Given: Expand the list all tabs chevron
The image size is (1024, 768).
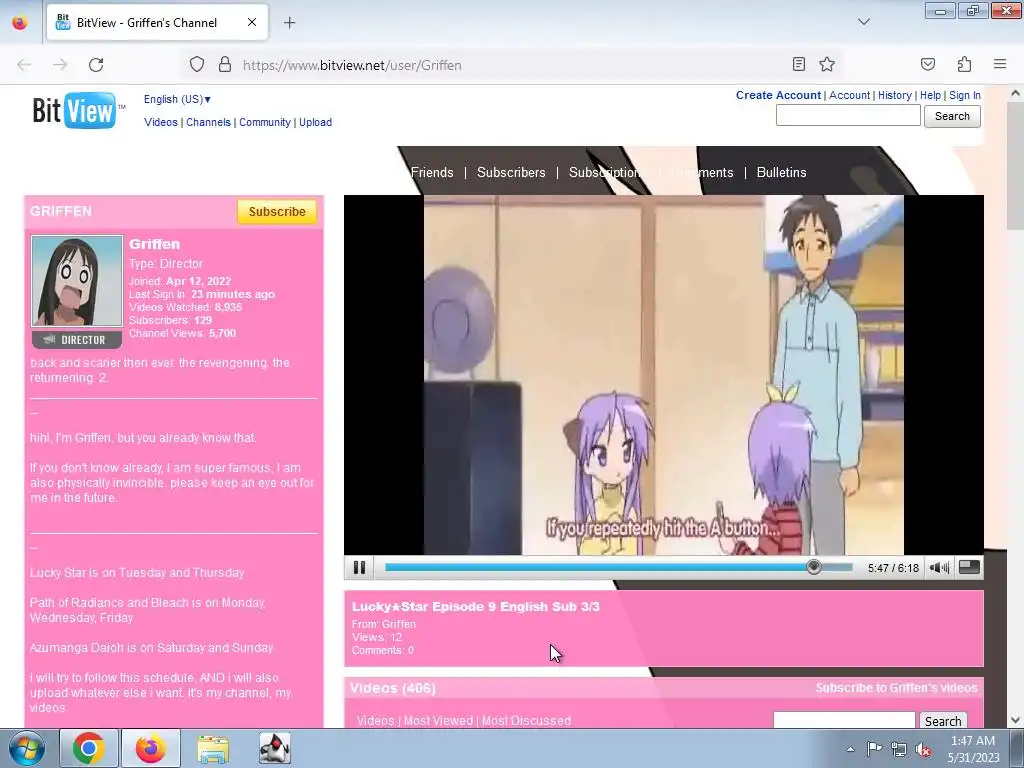Looking at the screenshot, I should click(x=863, y=22).
